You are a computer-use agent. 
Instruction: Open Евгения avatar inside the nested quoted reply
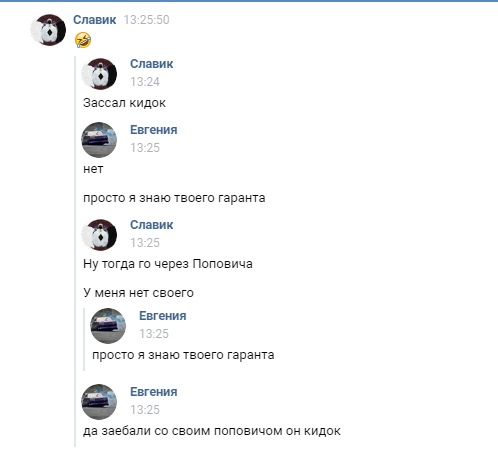click(108, 326)
